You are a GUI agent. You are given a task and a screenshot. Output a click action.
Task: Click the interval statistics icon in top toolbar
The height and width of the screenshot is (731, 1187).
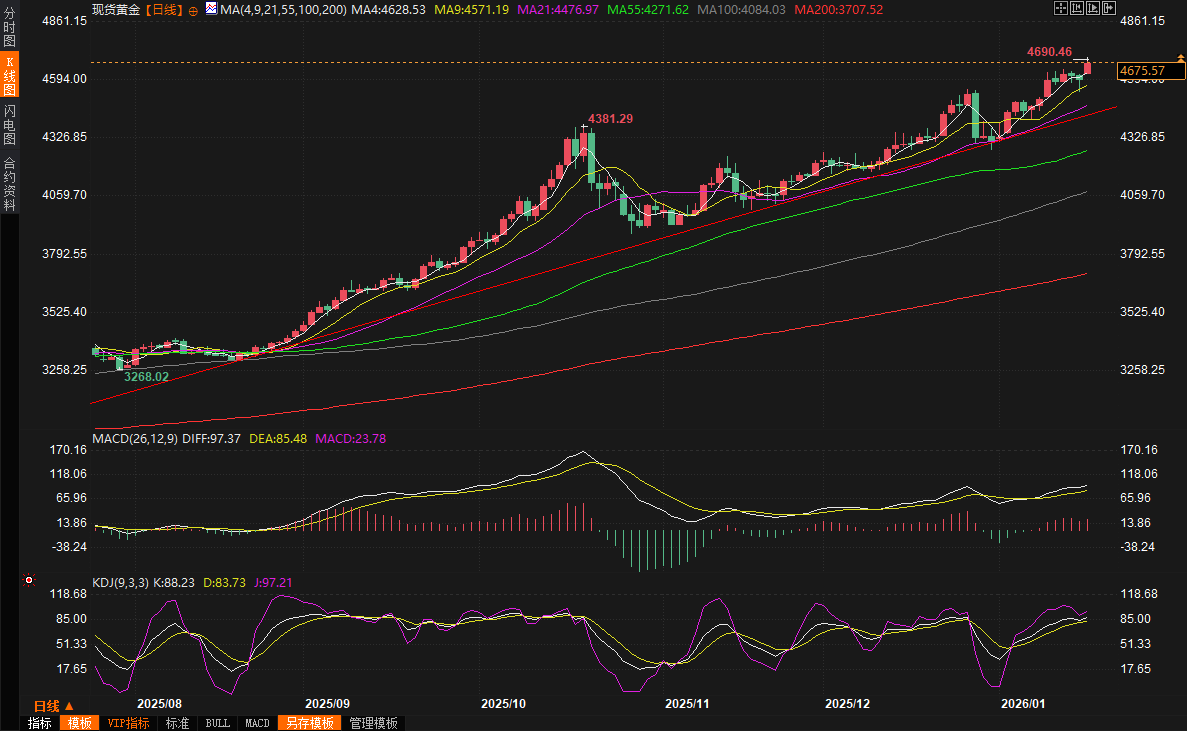1077,8
